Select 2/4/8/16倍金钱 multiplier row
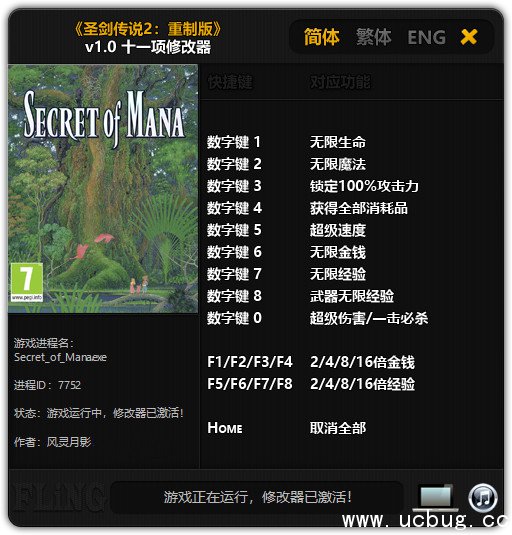Image resolution: width=512 pixels, height=535 pixels. pyautogui.click(x=311, y=362)
